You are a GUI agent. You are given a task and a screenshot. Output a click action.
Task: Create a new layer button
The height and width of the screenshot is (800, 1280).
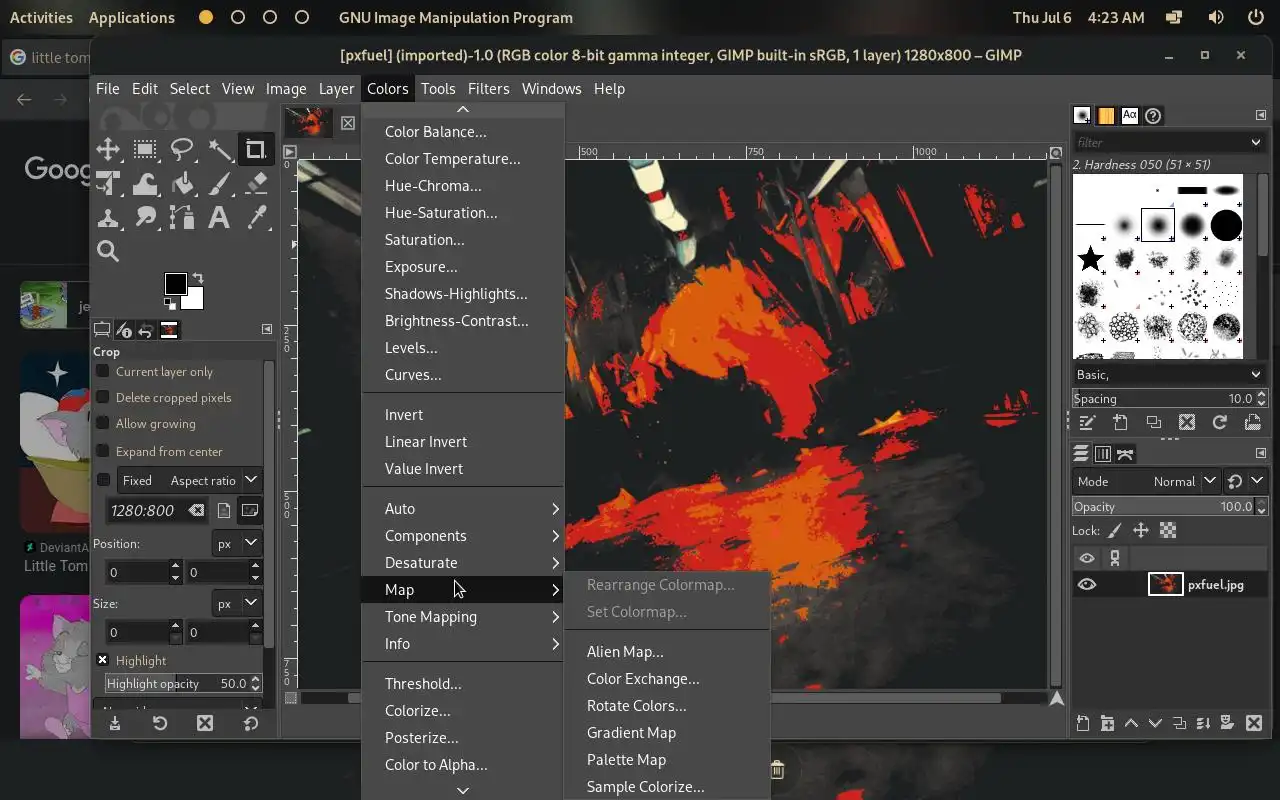pos(1083,723)
